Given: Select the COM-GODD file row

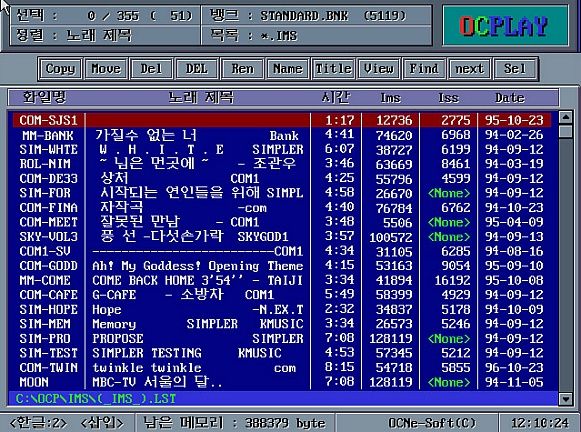Looking at the screenshot, I should 282,266.
